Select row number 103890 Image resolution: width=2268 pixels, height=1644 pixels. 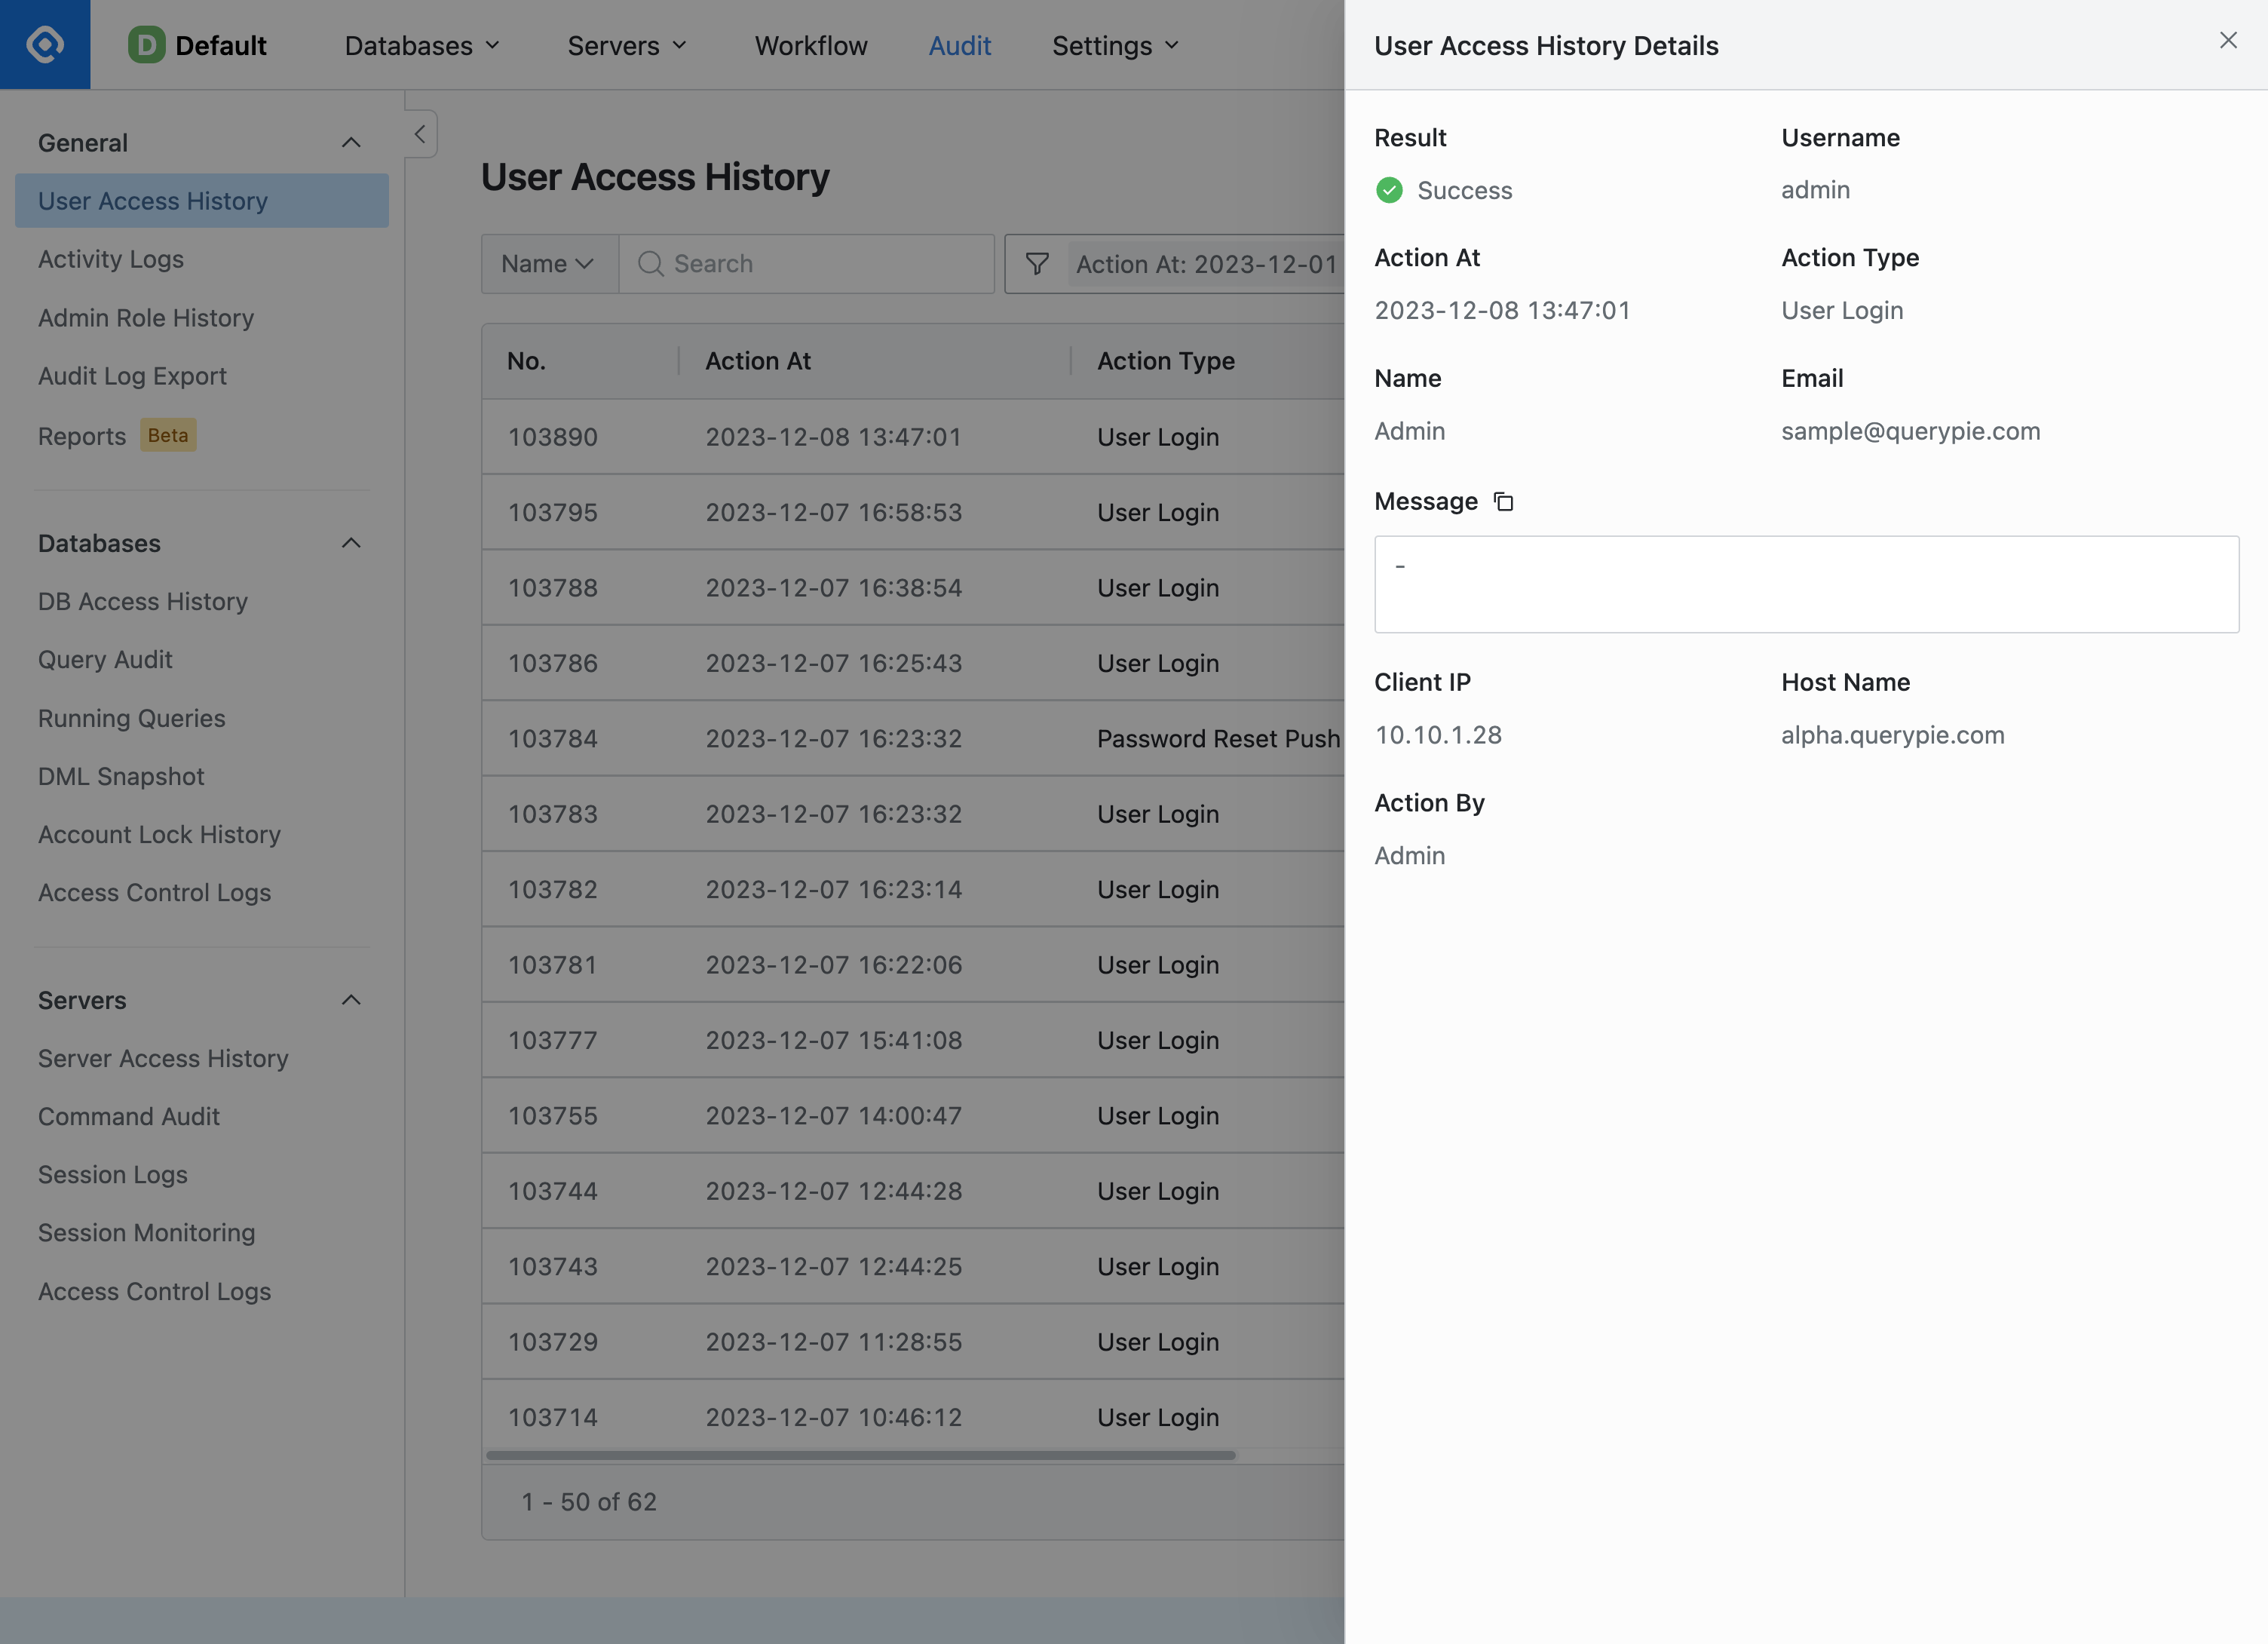point(913,437)
